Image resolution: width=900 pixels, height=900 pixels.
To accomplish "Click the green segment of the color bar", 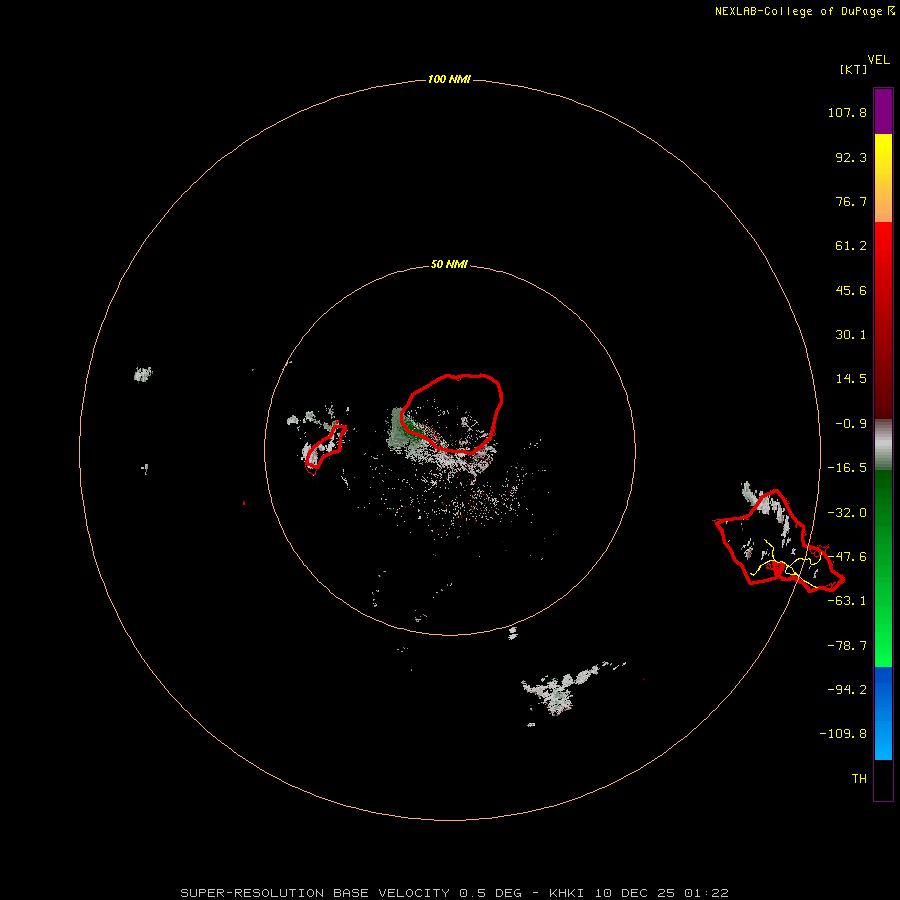I will [883, 568].
